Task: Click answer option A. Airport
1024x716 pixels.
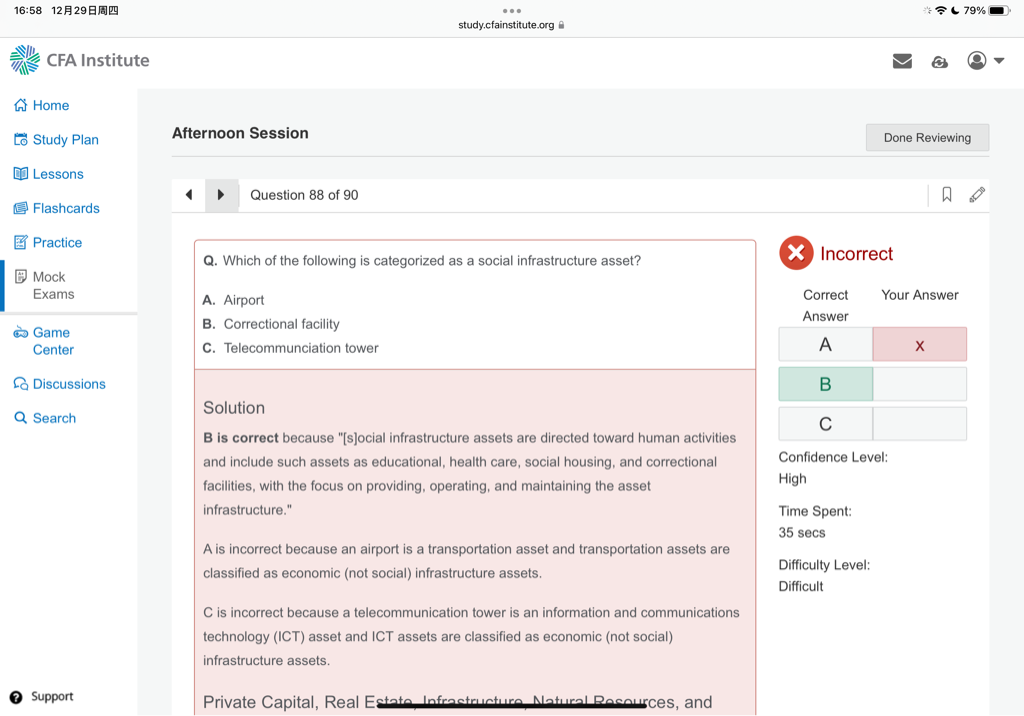Action: [x=233, y=300]
